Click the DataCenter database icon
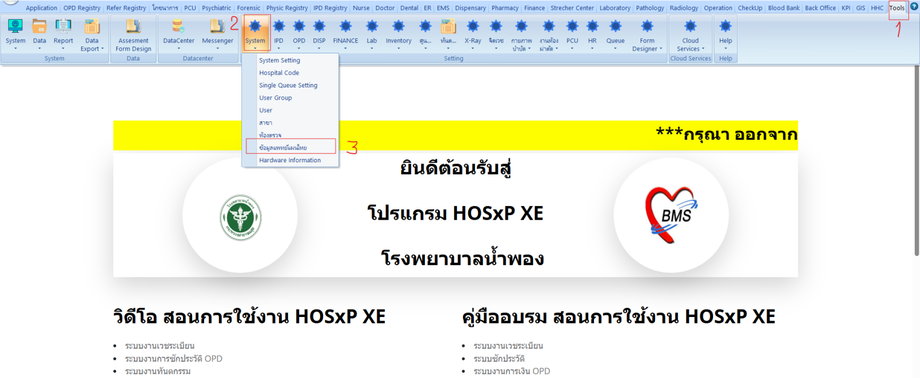This screenshot has width=920, height=378. 178,26
